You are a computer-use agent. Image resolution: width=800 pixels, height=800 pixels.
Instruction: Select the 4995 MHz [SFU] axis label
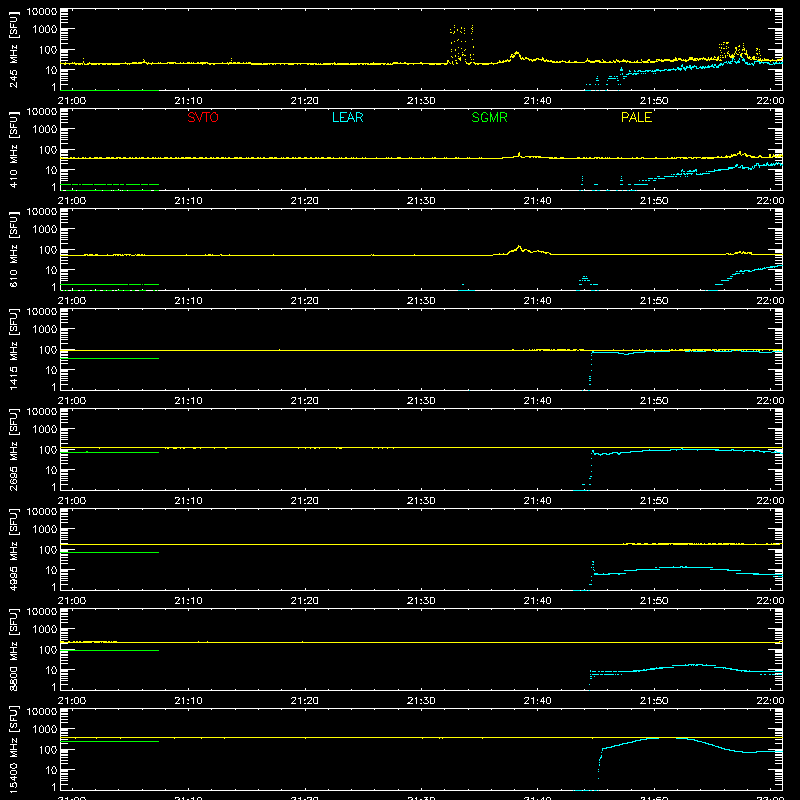13,550
